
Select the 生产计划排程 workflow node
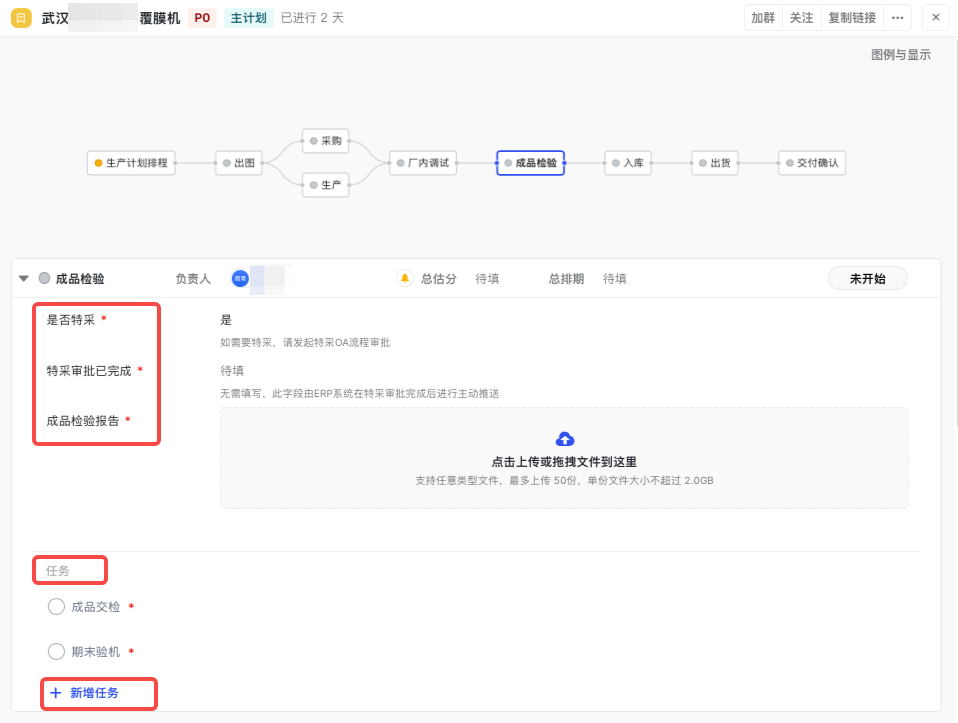pyautogui.click(x=131, y=163)
